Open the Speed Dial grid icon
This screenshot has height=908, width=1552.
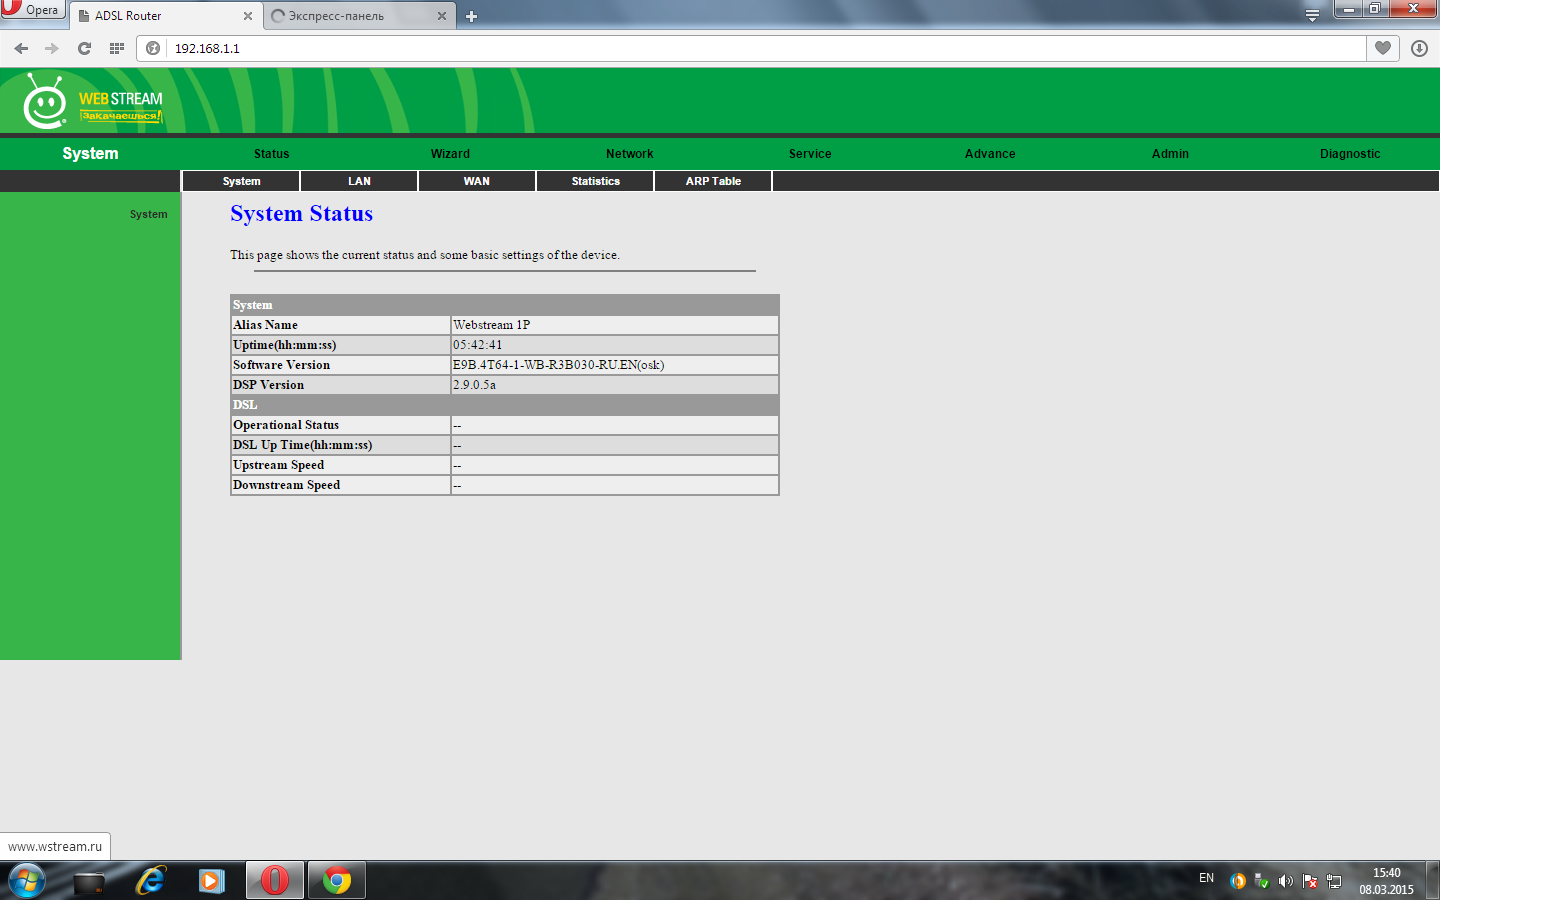[x=117, y=48]
